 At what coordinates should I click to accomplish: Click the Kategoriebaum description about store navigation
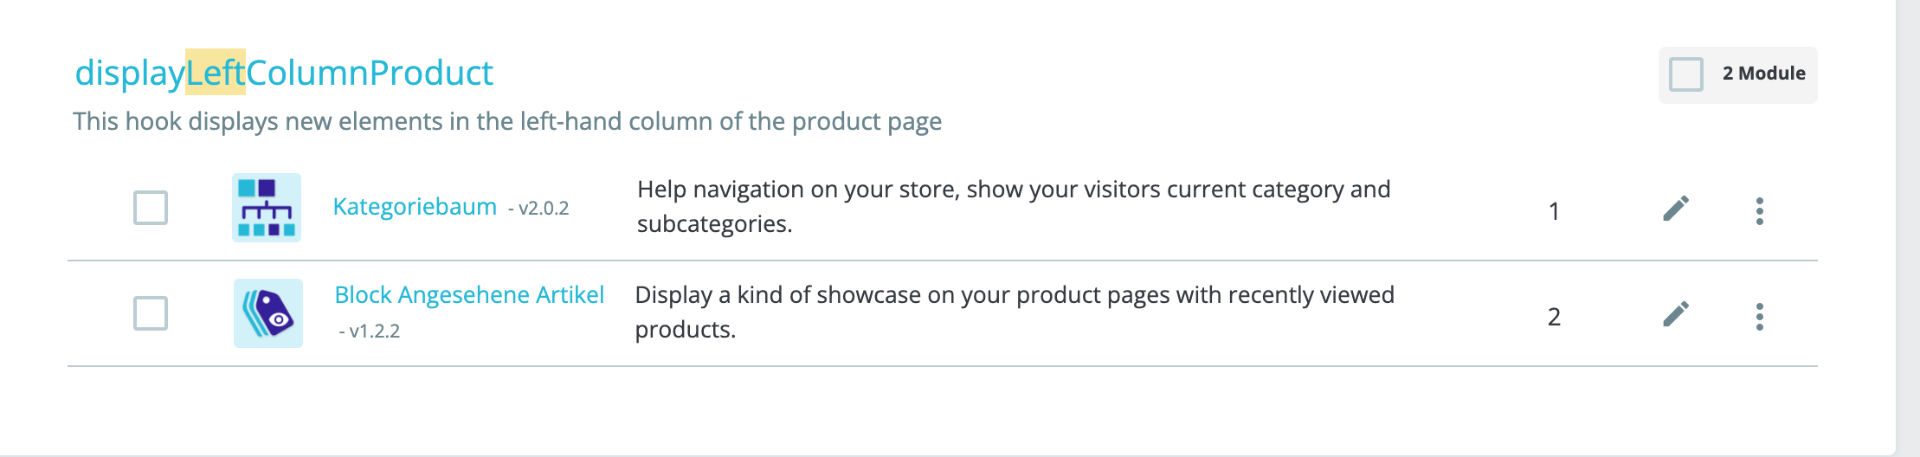click(x=1013, y=206)
